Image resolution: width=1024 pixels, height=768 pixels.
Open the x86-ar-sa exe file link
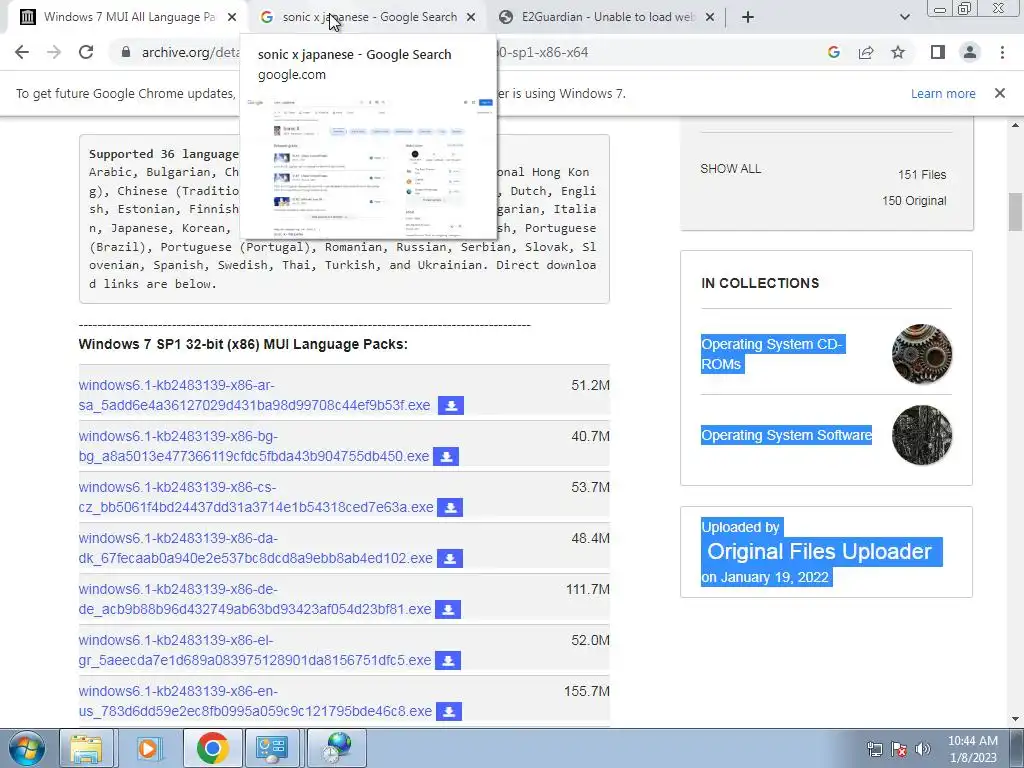(x=254, y=395)
